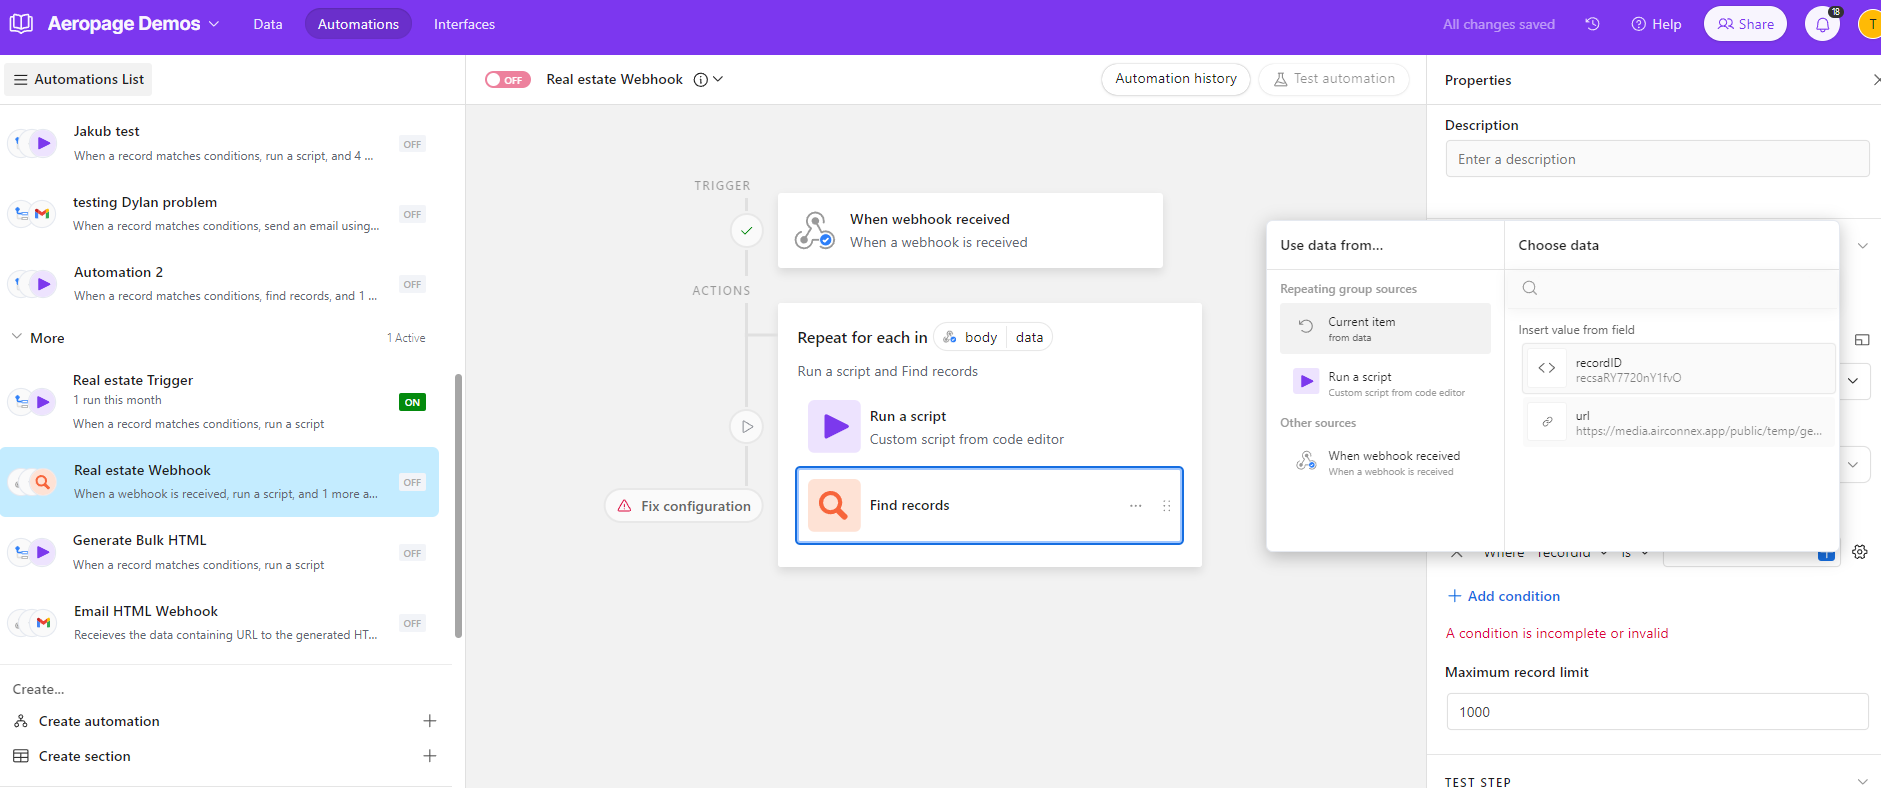1881x788 pixels.
Task: Toggle the Real estate Webhook OFF switch in header
Action: (508, 80)
